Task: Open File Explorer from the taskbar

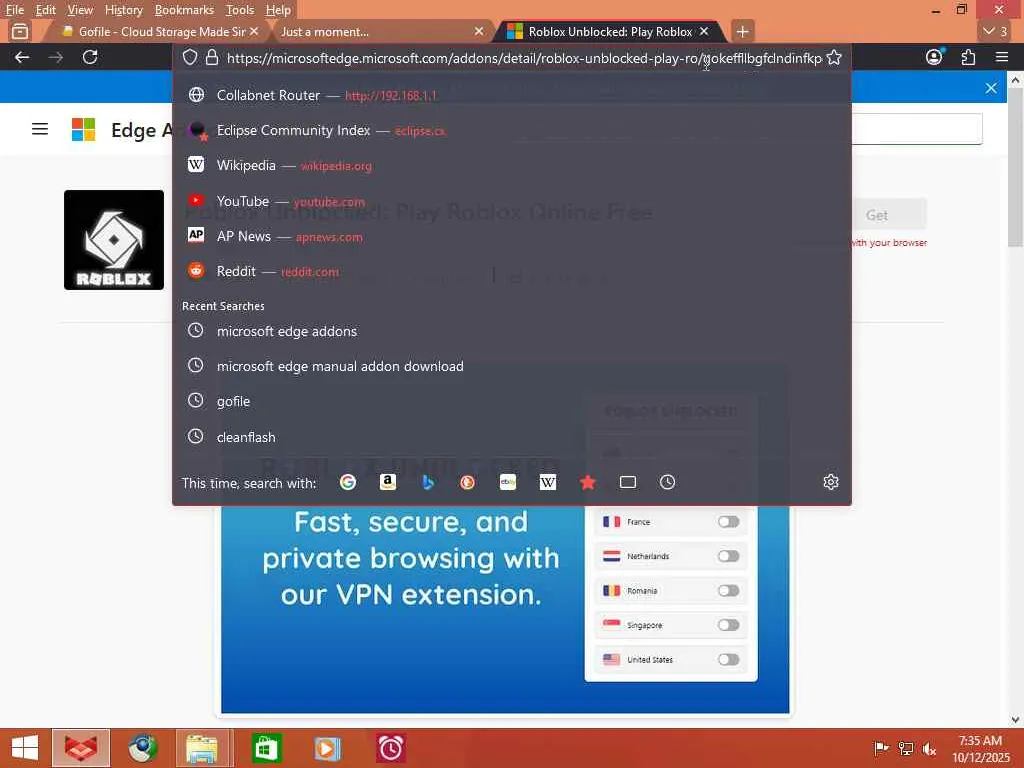Action: click(202, 748)
